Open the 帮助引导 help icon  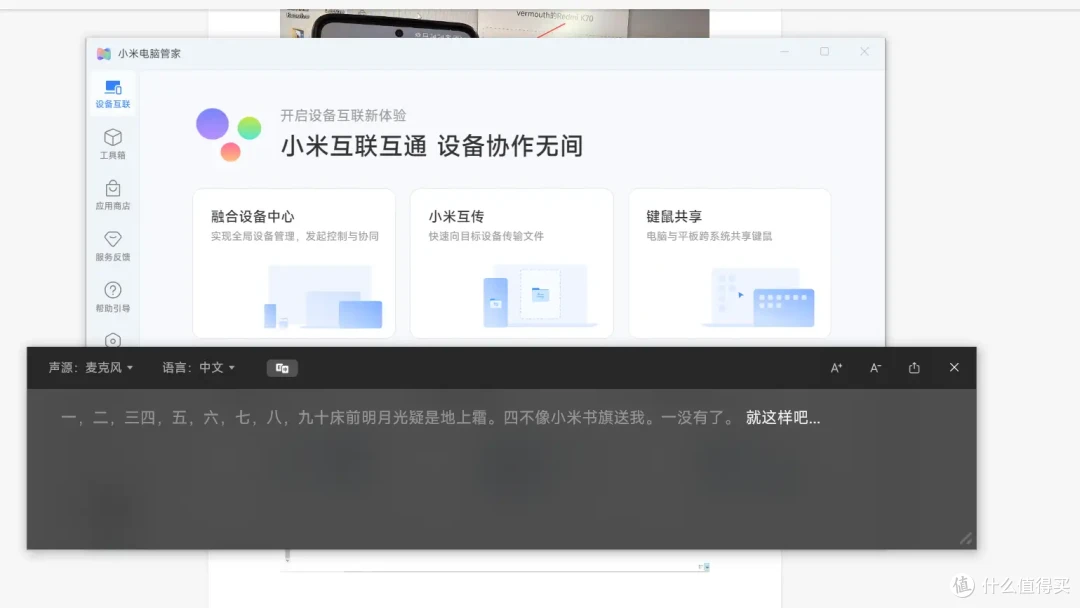tap(112, 297)
